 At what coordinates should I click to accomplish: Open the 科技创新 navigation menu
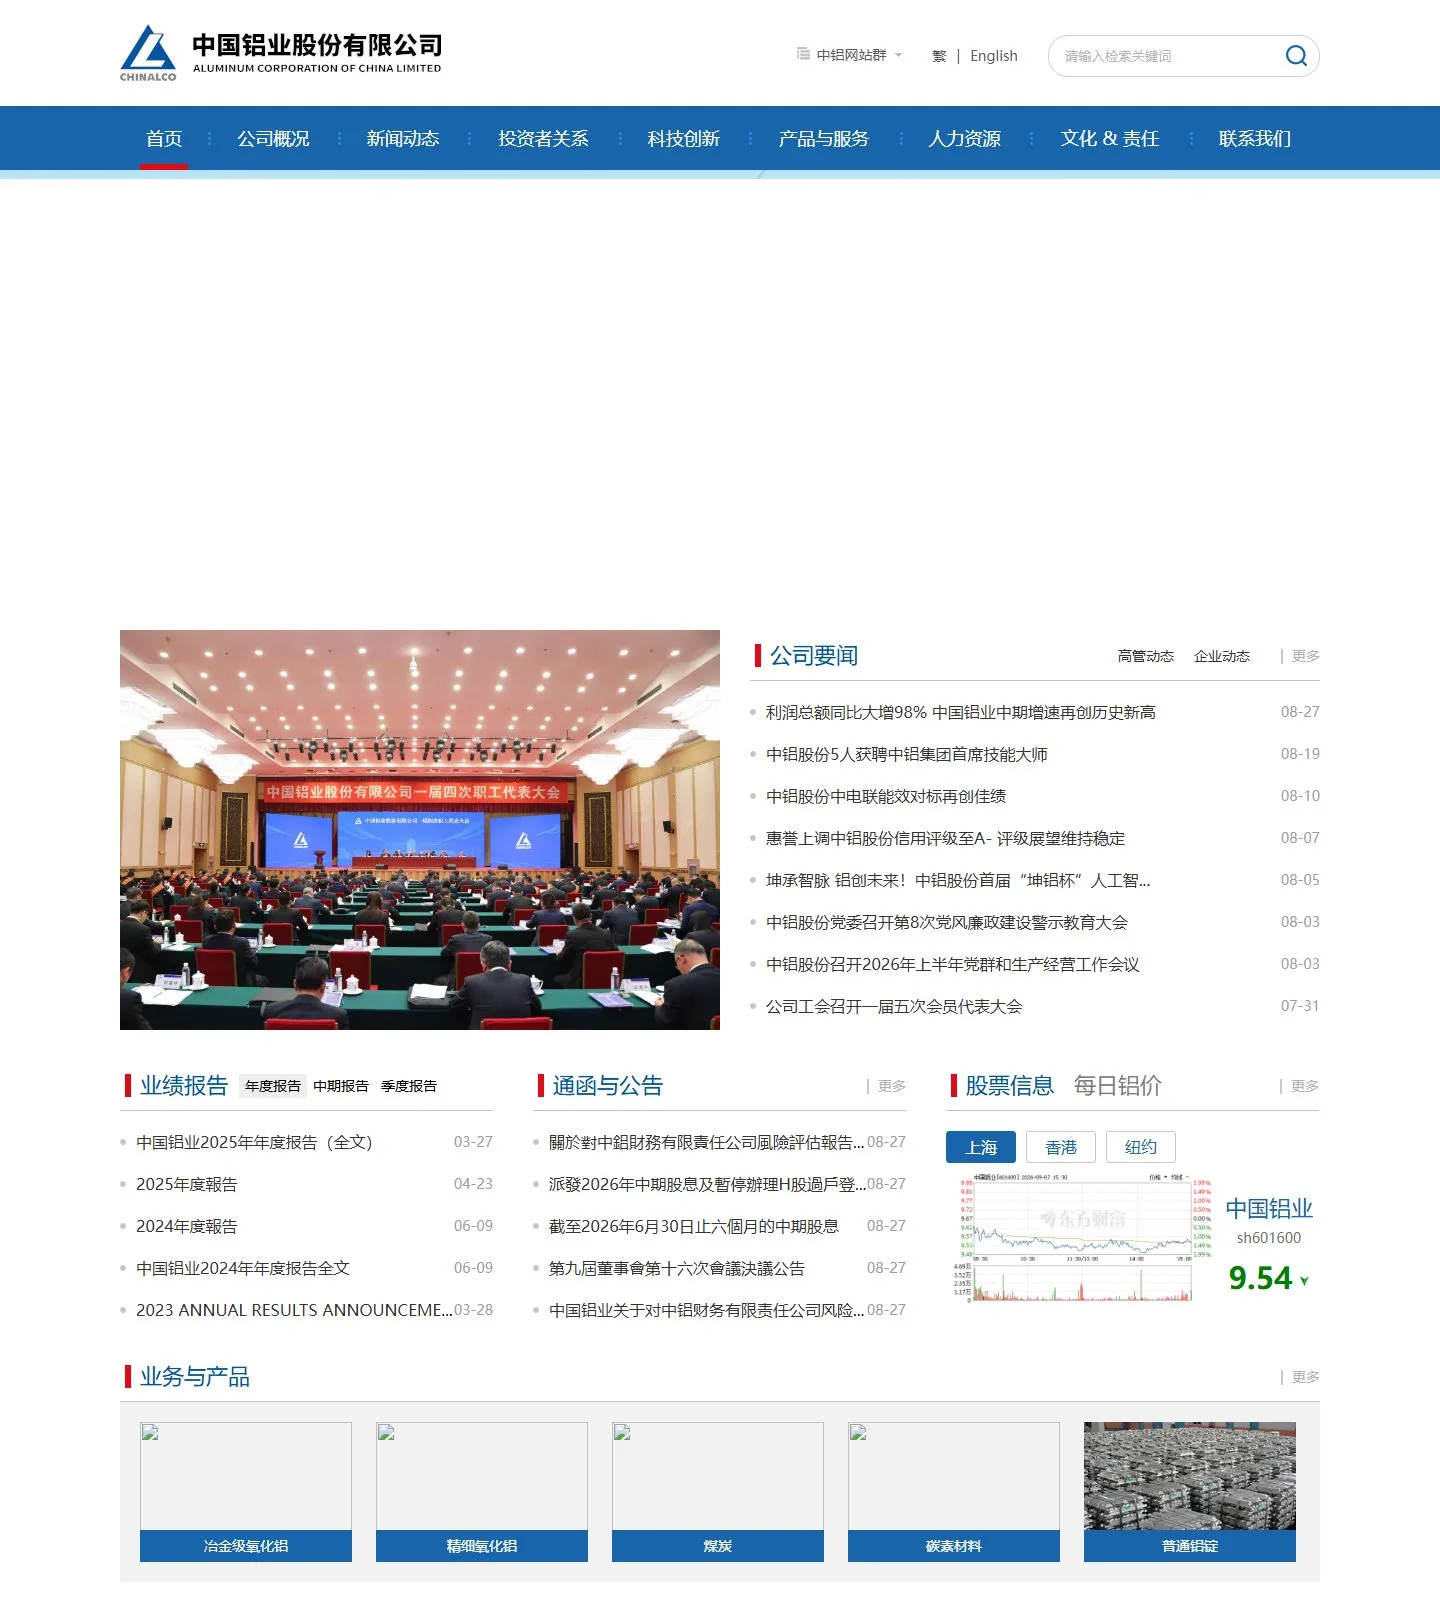pos(683,138)
